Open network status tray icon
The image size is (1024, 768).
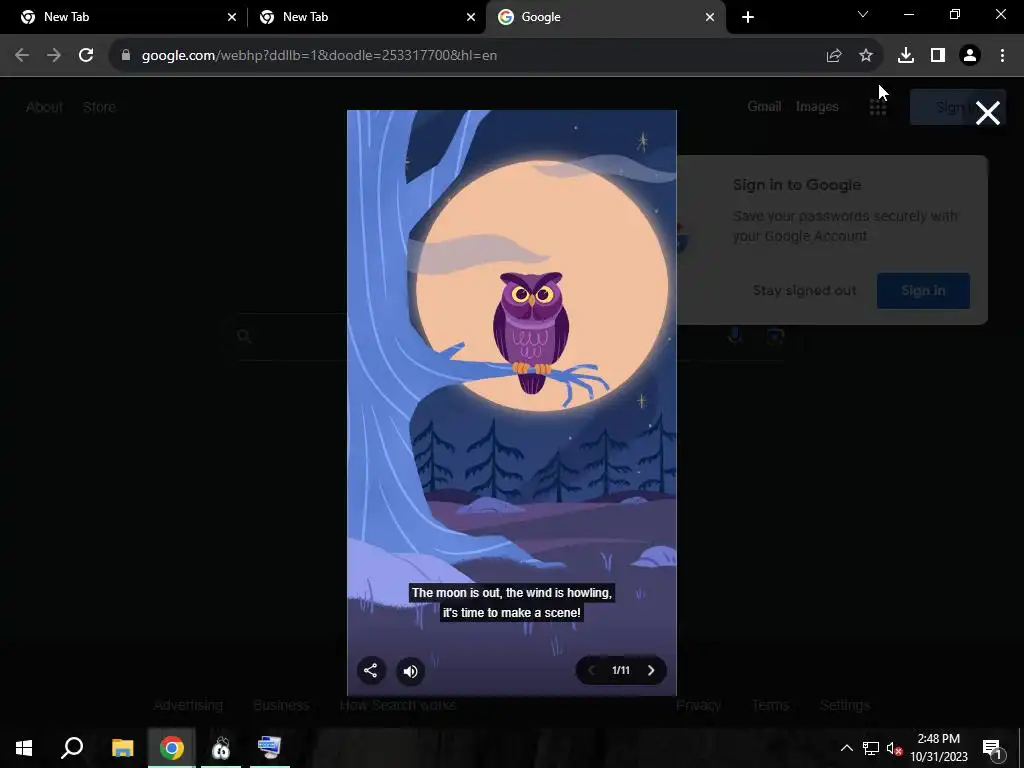pyautogui.click(x=871, y=748)
